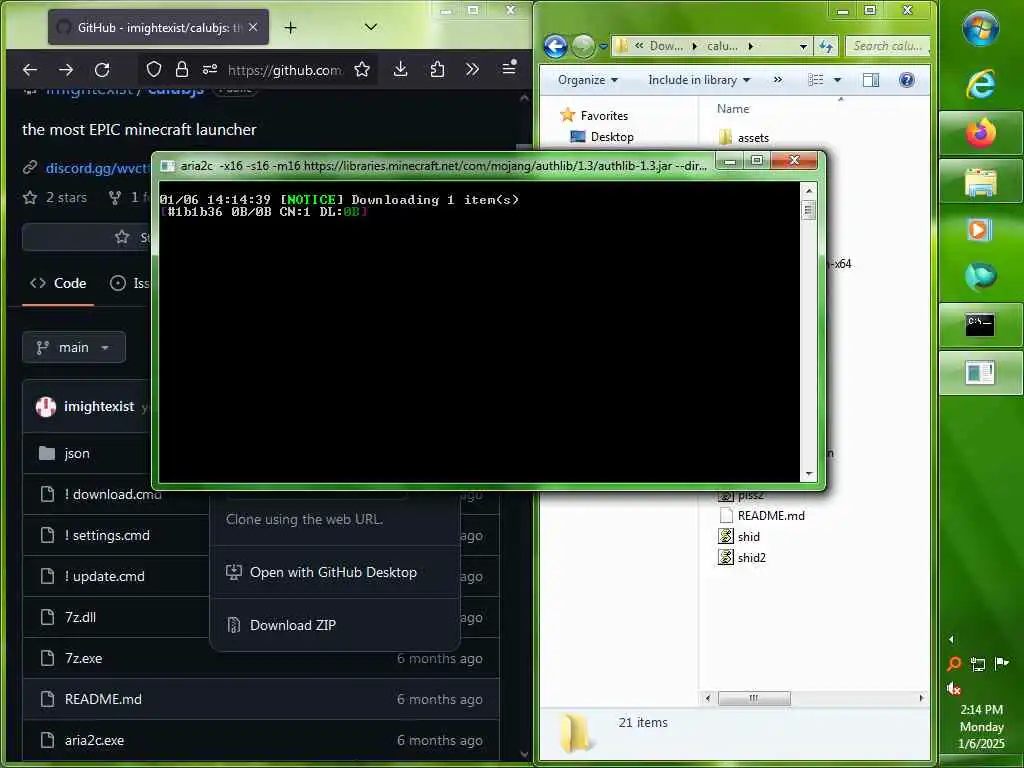The height and width of the screenshot is (768, 1024).
Task: Show more Explorer toolbar commands
Action: (x=777, y=80)
